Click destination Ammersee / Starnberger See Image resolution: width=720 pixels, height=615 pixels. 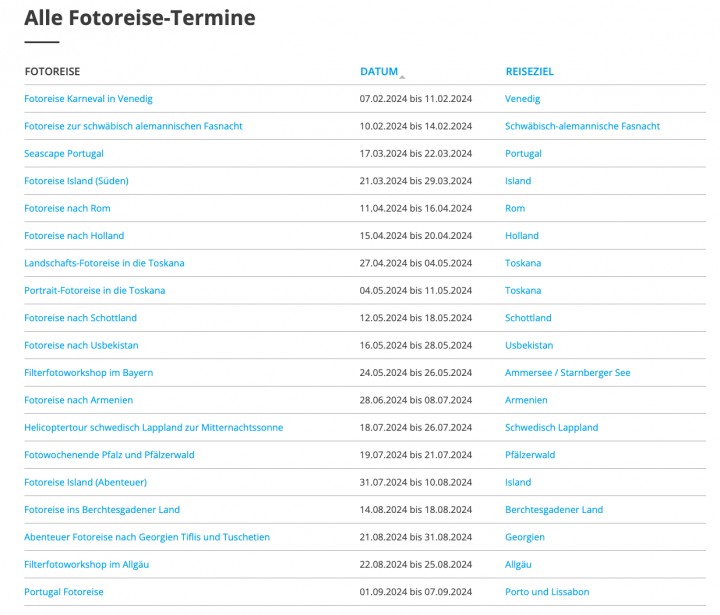point(568,373)
